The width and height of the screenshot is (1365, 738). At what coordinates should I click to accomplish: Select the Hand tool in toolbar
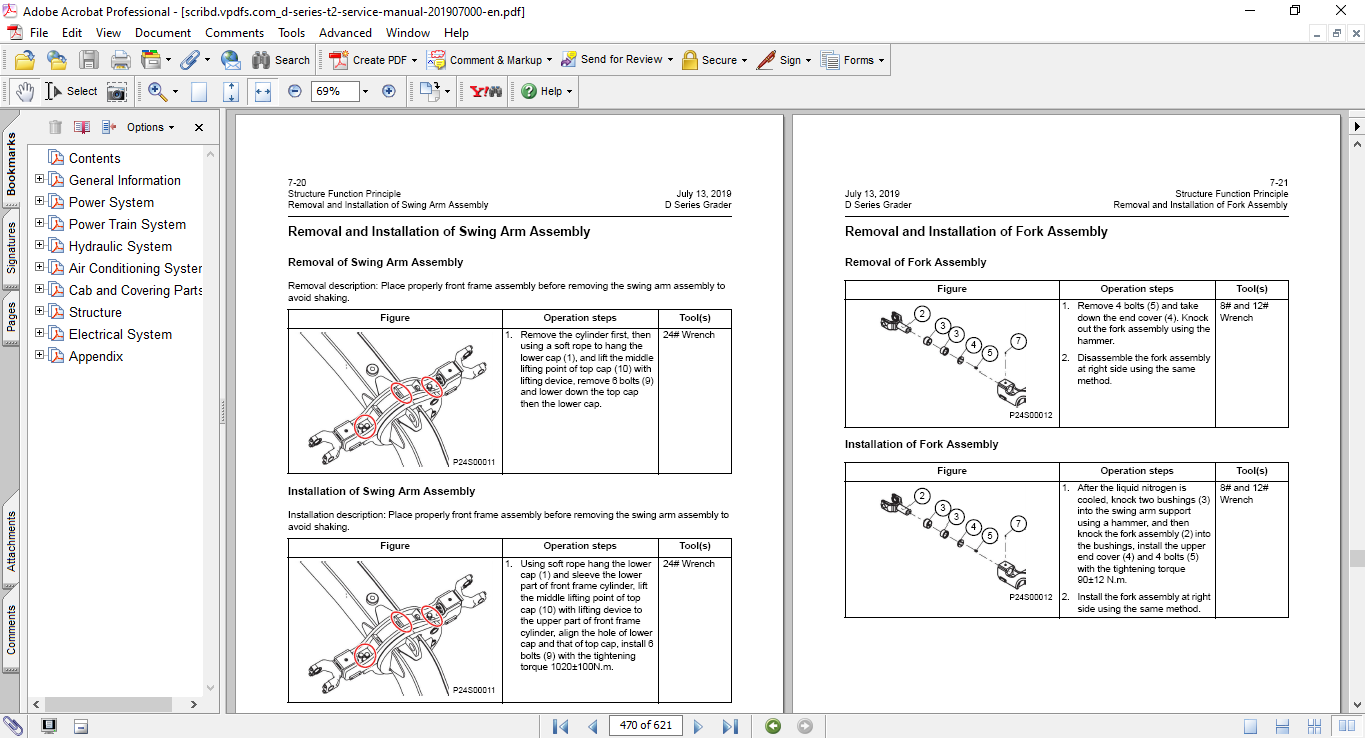coord(25,91)
